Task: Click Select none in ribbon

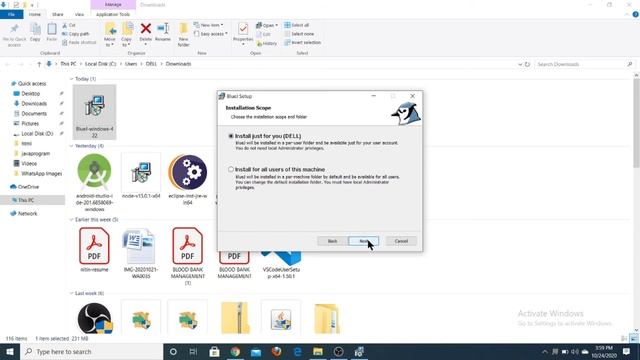Action: click(x=299, y=34)
